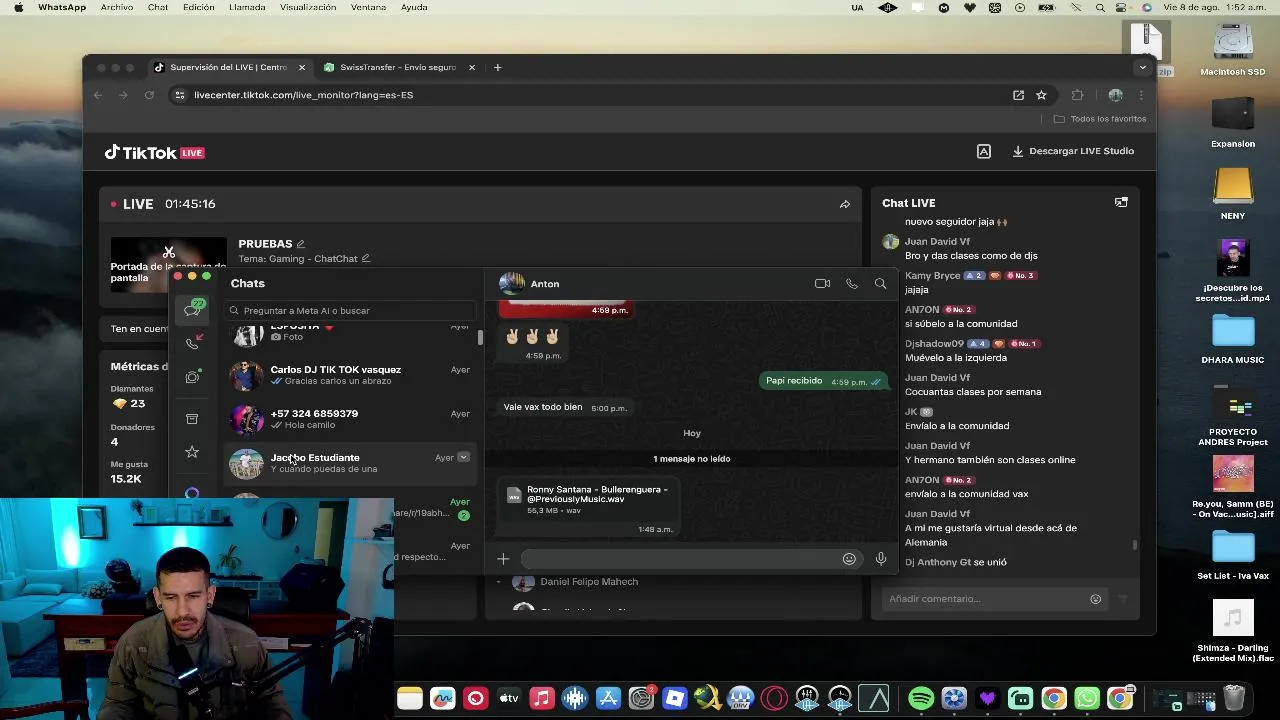The width and height of the screenshot is (1280, 720).
Task: Click WhatsApp chat list scrollbar
Action: pyautogui.click(x=480, y=338)
